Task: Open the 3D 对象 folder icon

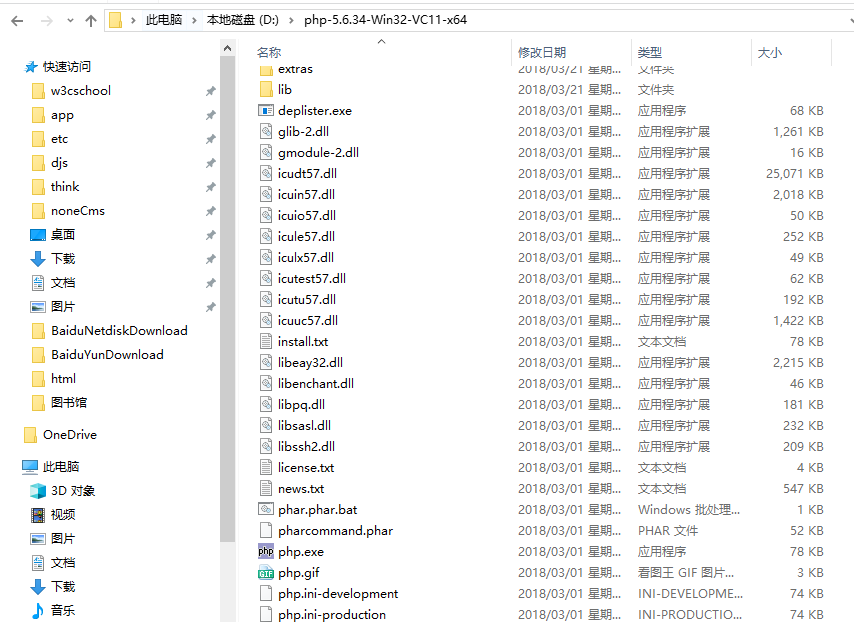Action: (38, 491)
